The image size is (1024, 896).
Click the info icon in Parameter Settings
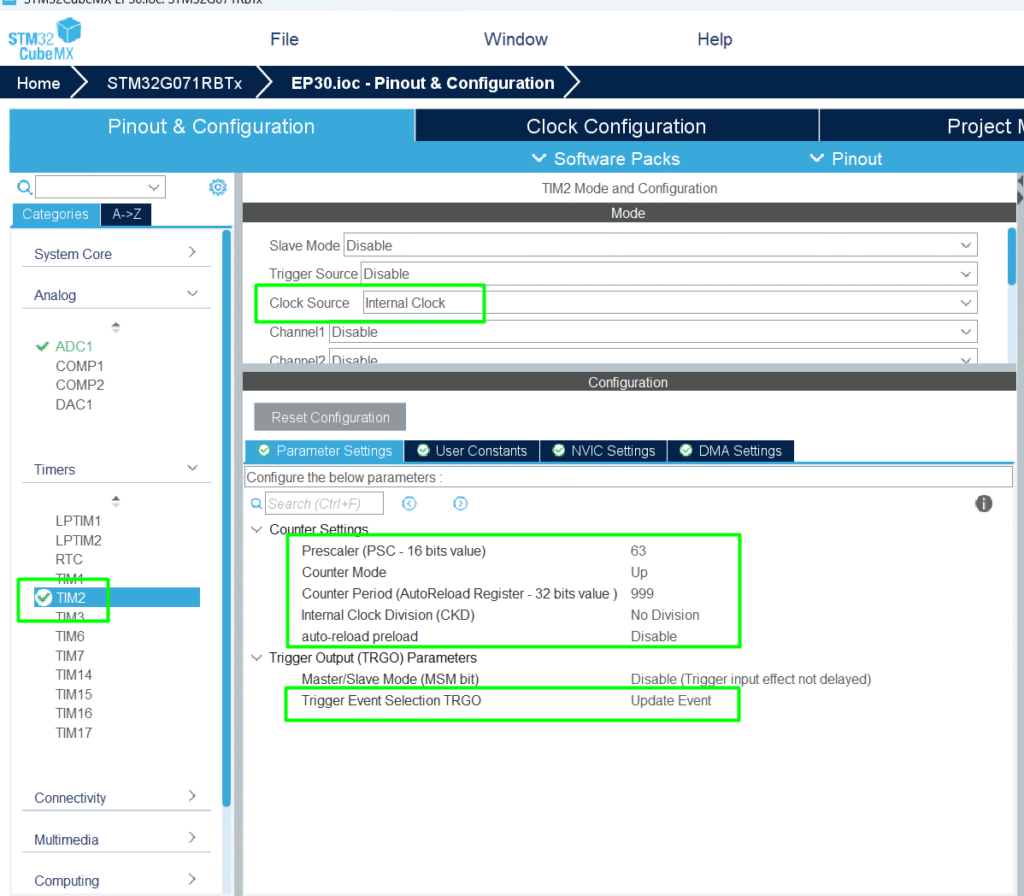[x=983, y=503]
